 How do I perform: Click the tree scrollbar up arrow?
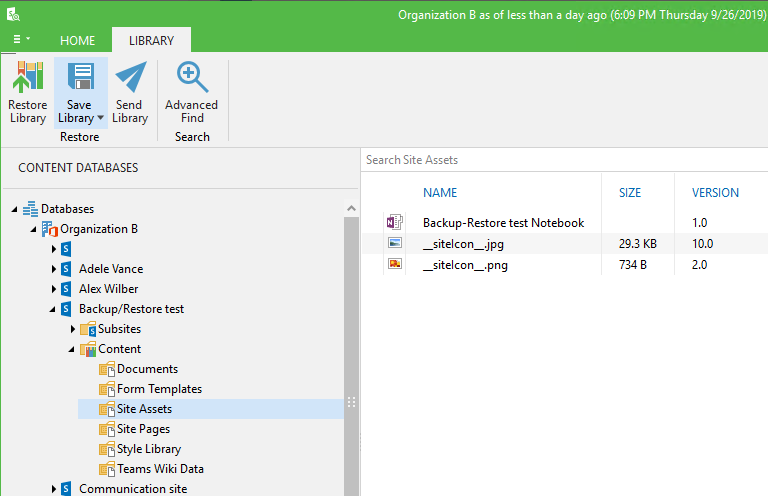pos(351,208)
